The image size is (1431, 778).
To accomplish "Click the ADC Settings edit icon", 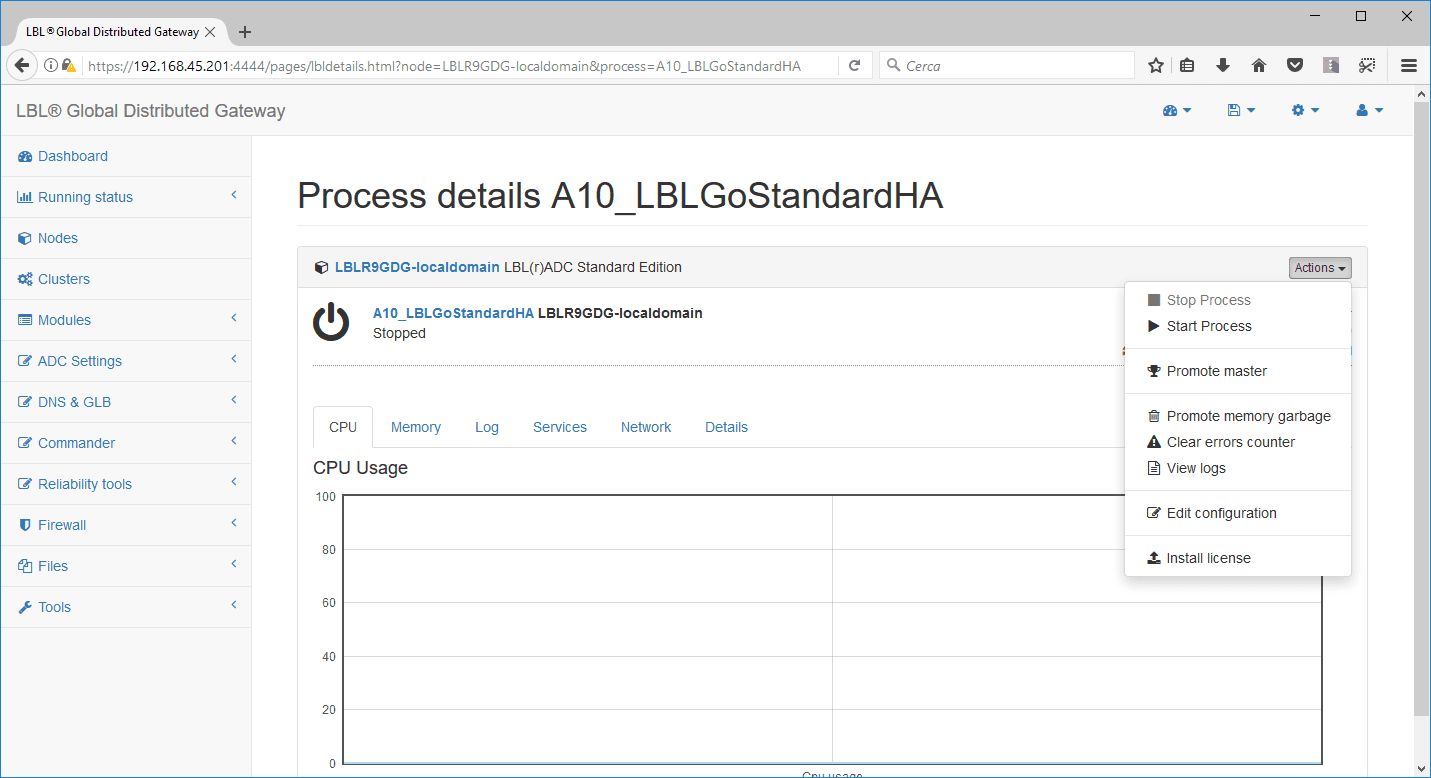I will (x=25, y=362).
